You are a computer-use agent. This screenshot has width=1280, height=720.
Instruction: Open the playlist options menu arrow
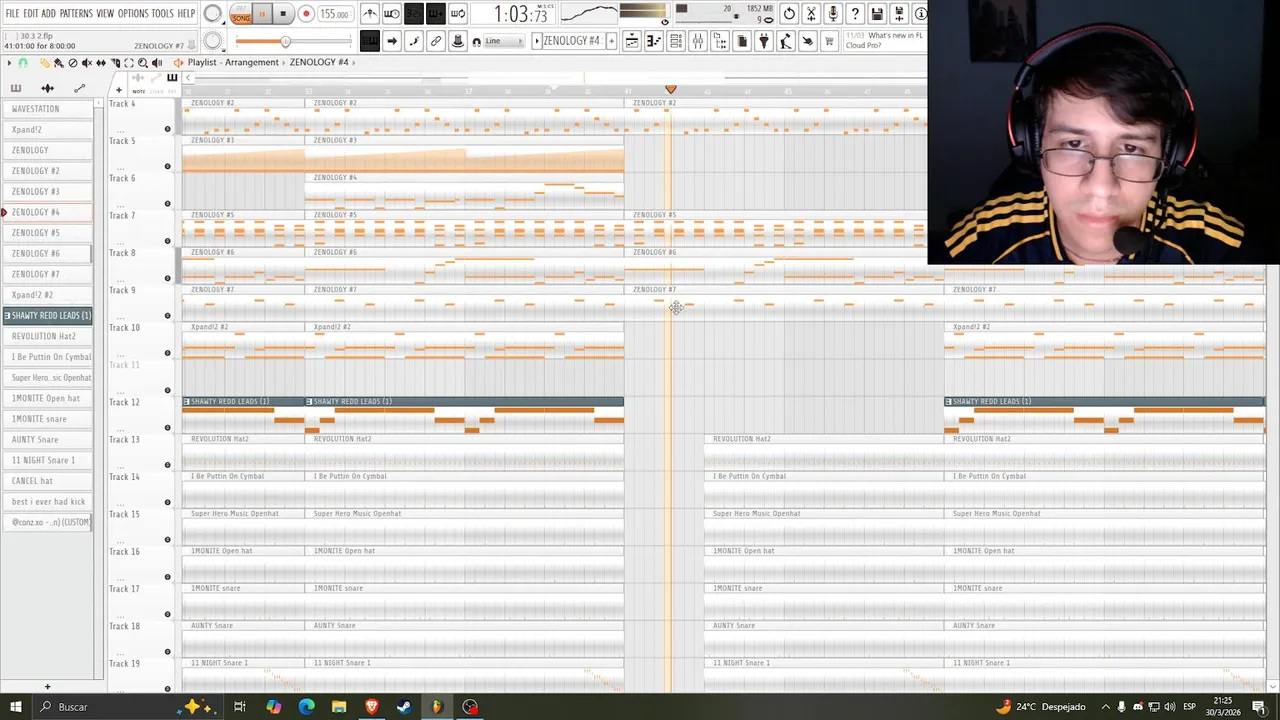9,63
